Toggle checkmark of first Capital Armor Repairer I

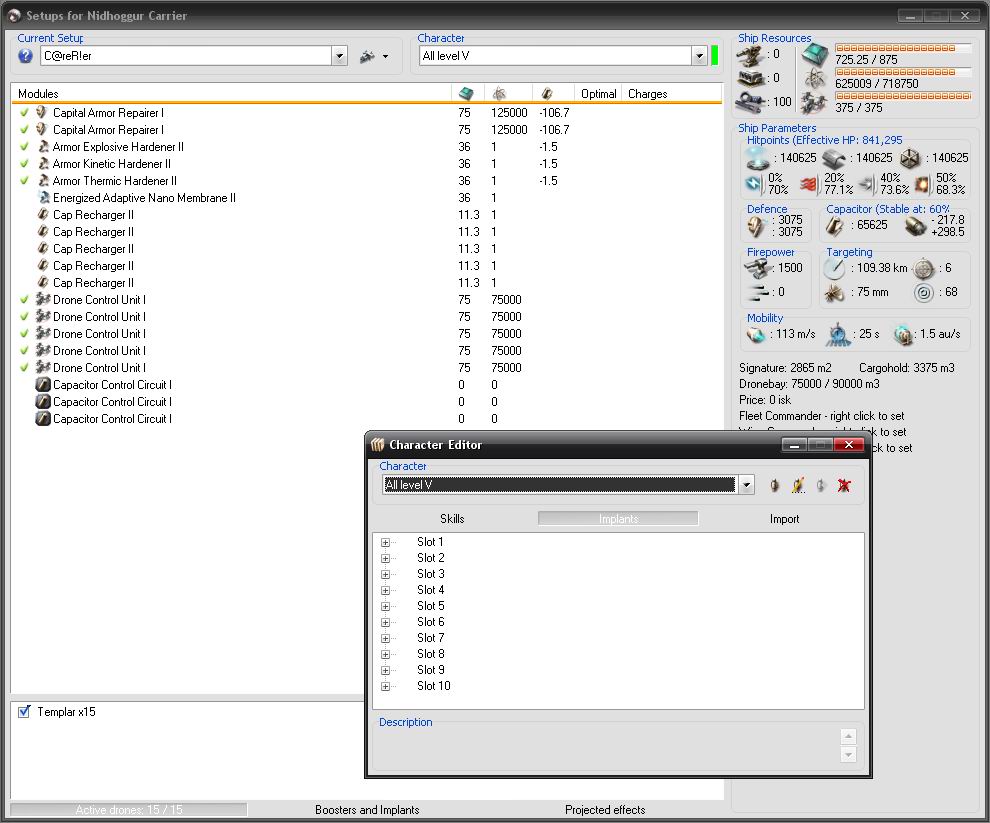[24, 112]
